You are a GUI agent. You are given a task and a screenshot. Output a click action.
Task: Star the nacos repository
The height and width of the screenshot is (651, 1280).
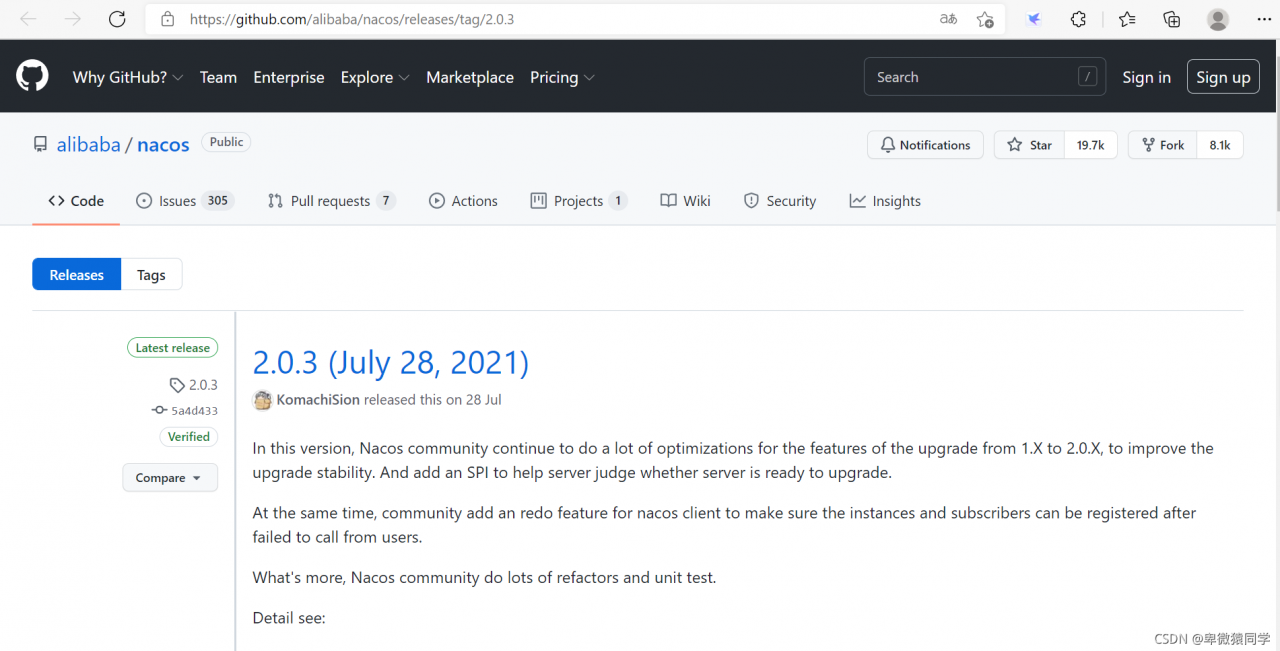click(1029, 145)
